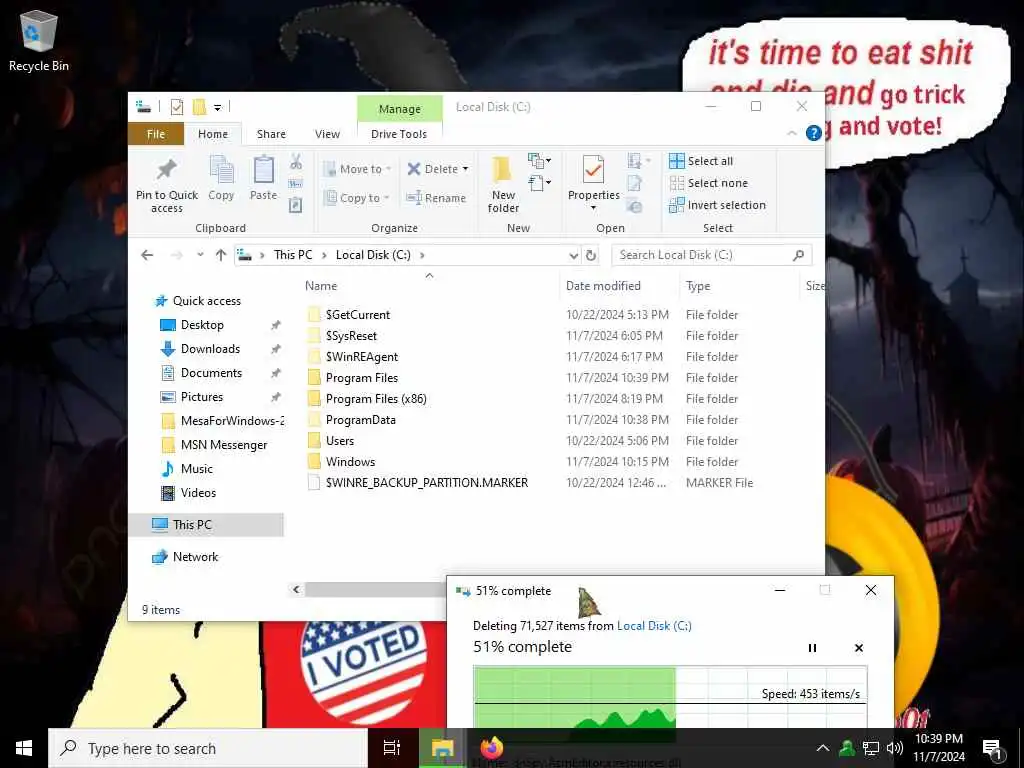Click the Copy path icon
This screenshot has width=1024, height=768.
pos(296,184)
